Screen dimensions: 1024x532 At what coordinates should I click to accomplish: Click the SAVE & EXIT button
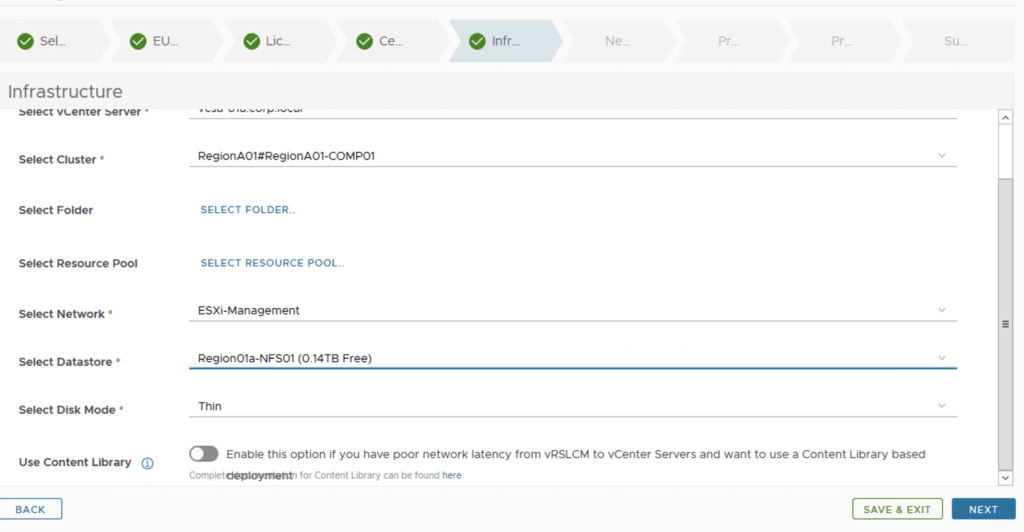(896, 509)
